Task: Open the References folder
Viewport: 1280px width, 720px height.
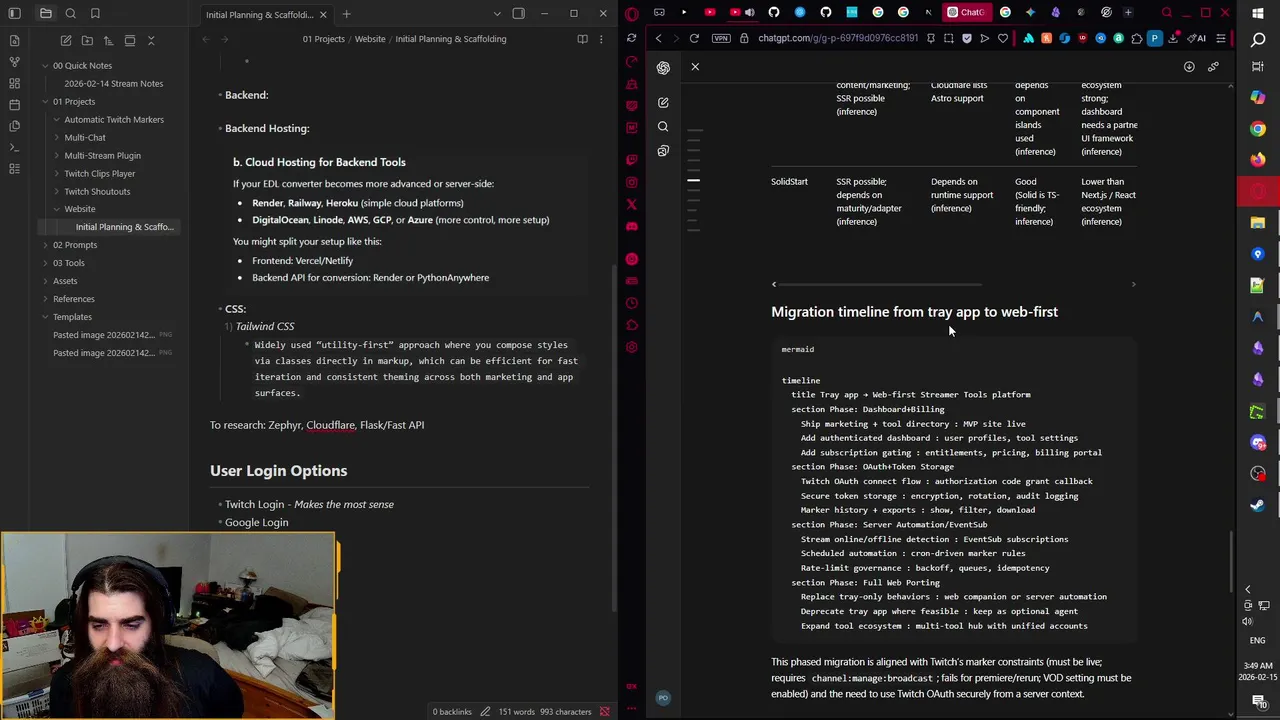Action: coord(74,298)
